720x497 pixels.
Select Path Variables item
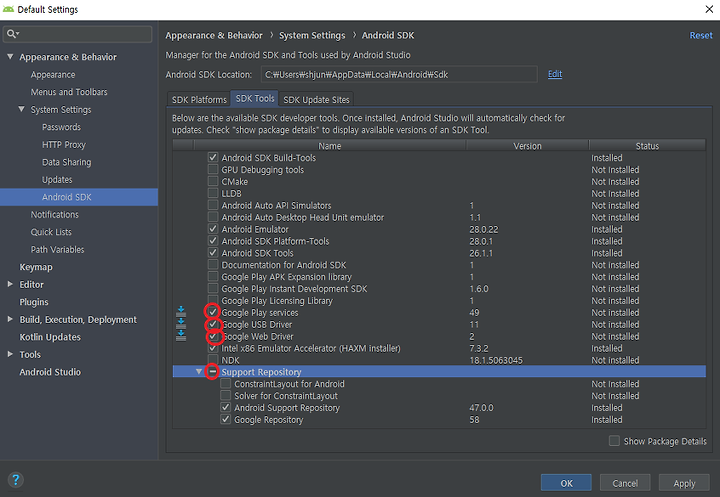(x=57, y=249)
